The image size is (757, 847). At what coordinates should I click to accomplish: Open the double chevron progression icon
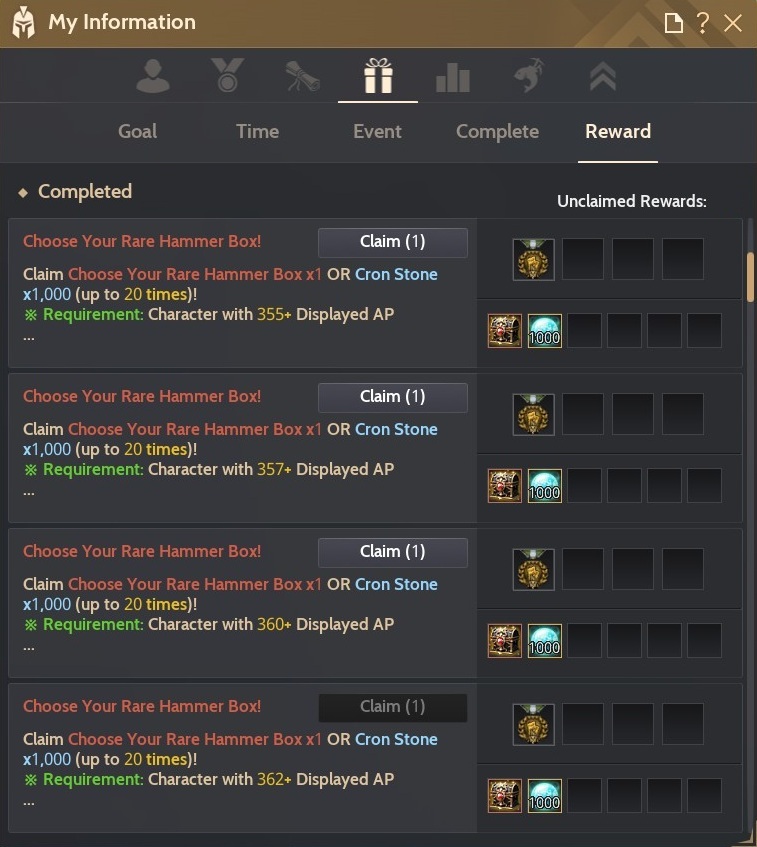click(x=603, y=76)
